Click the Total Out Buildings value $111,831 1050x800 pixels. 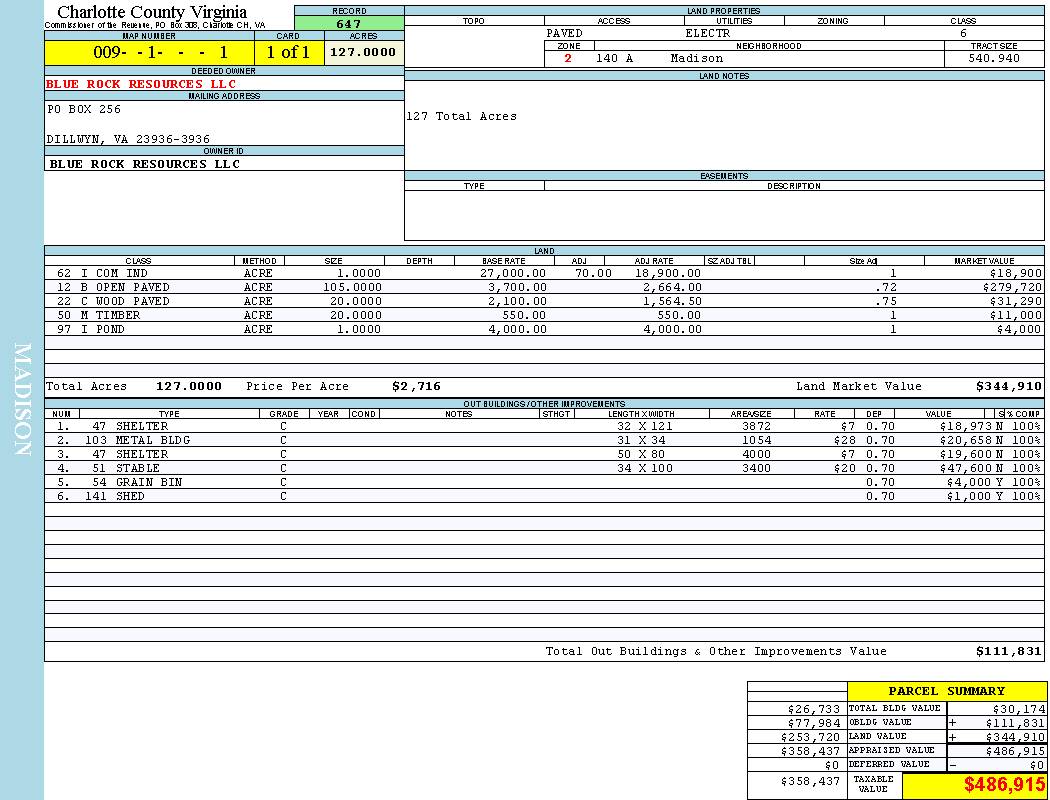1008,651
